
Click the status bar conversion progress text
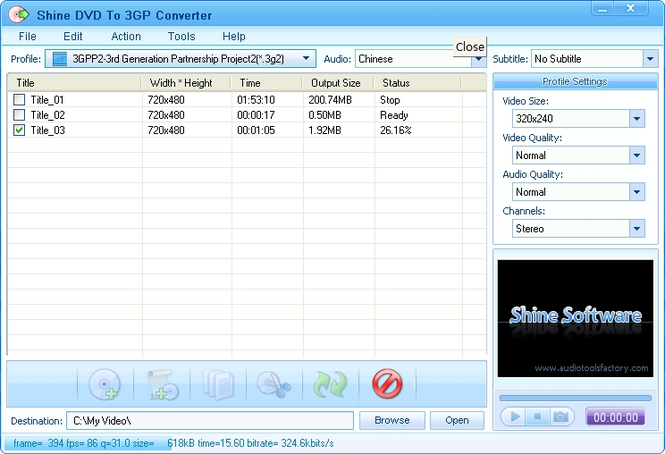pos(173,443)
